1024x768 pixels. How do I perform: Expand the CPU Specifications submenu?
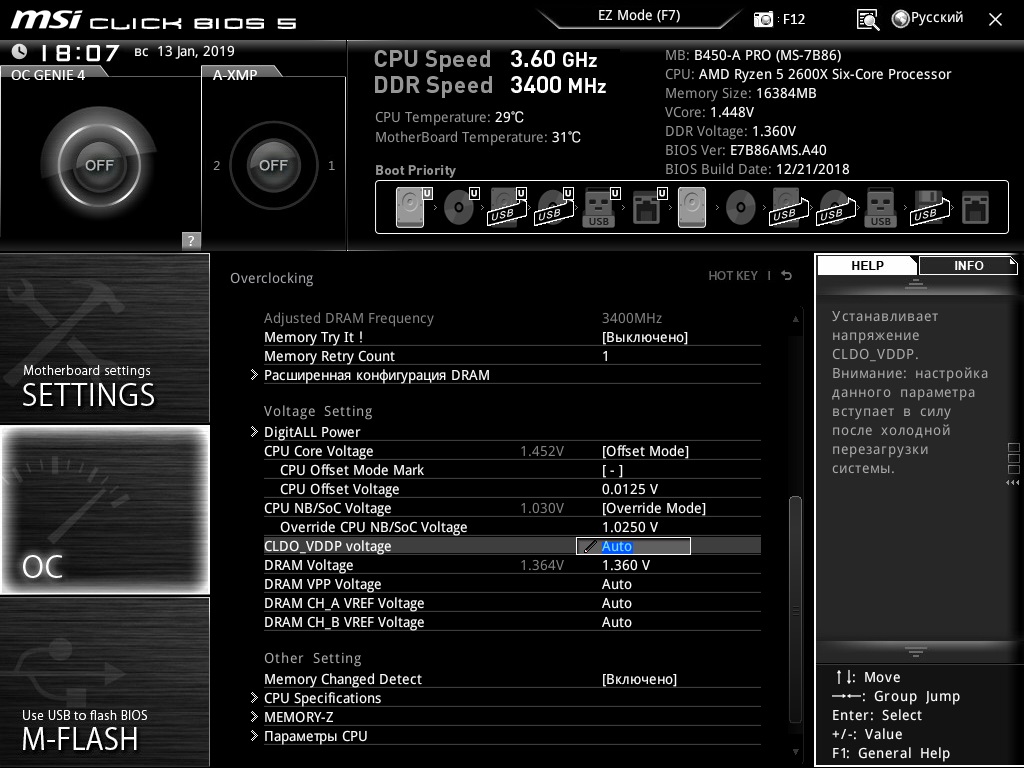(x=322, y=698)
